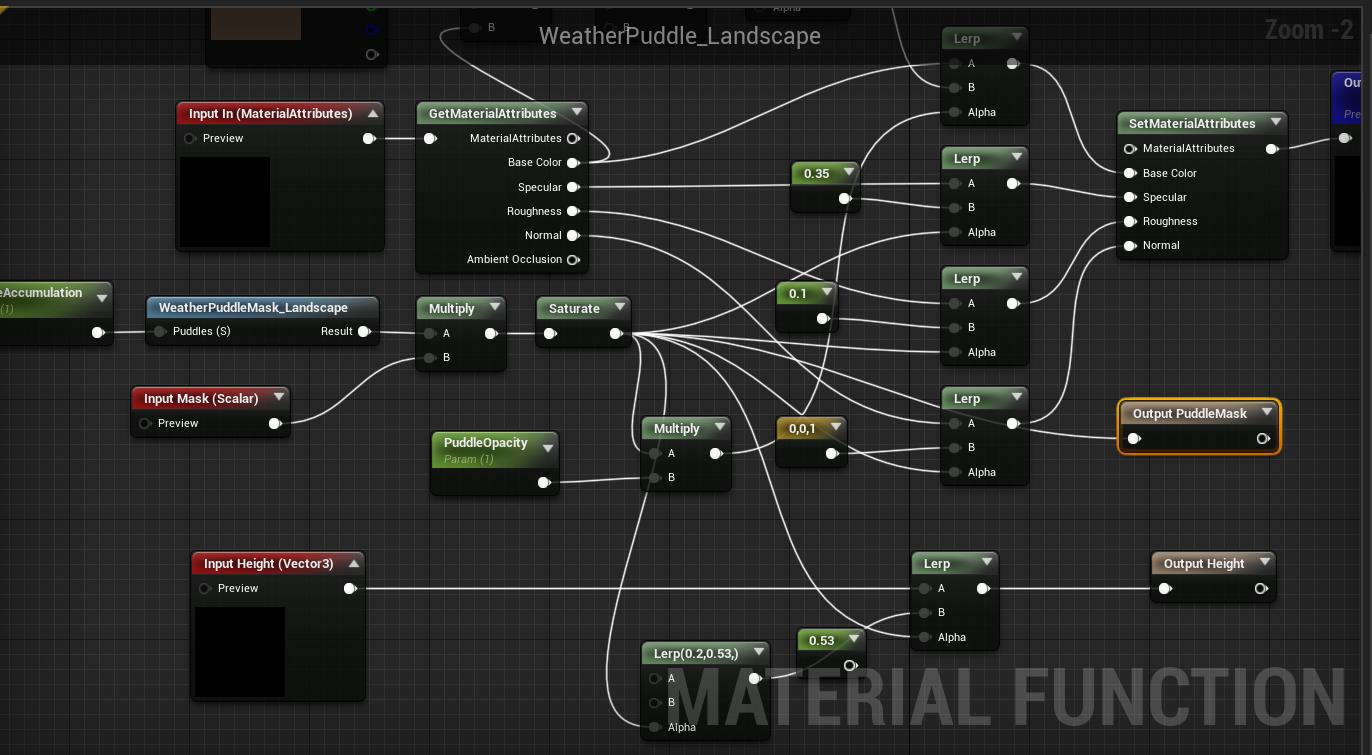The image size is (1372, 755).
Task: Click the Normal input pin on SetMaterialAttributes
Action: [1130, 245]
